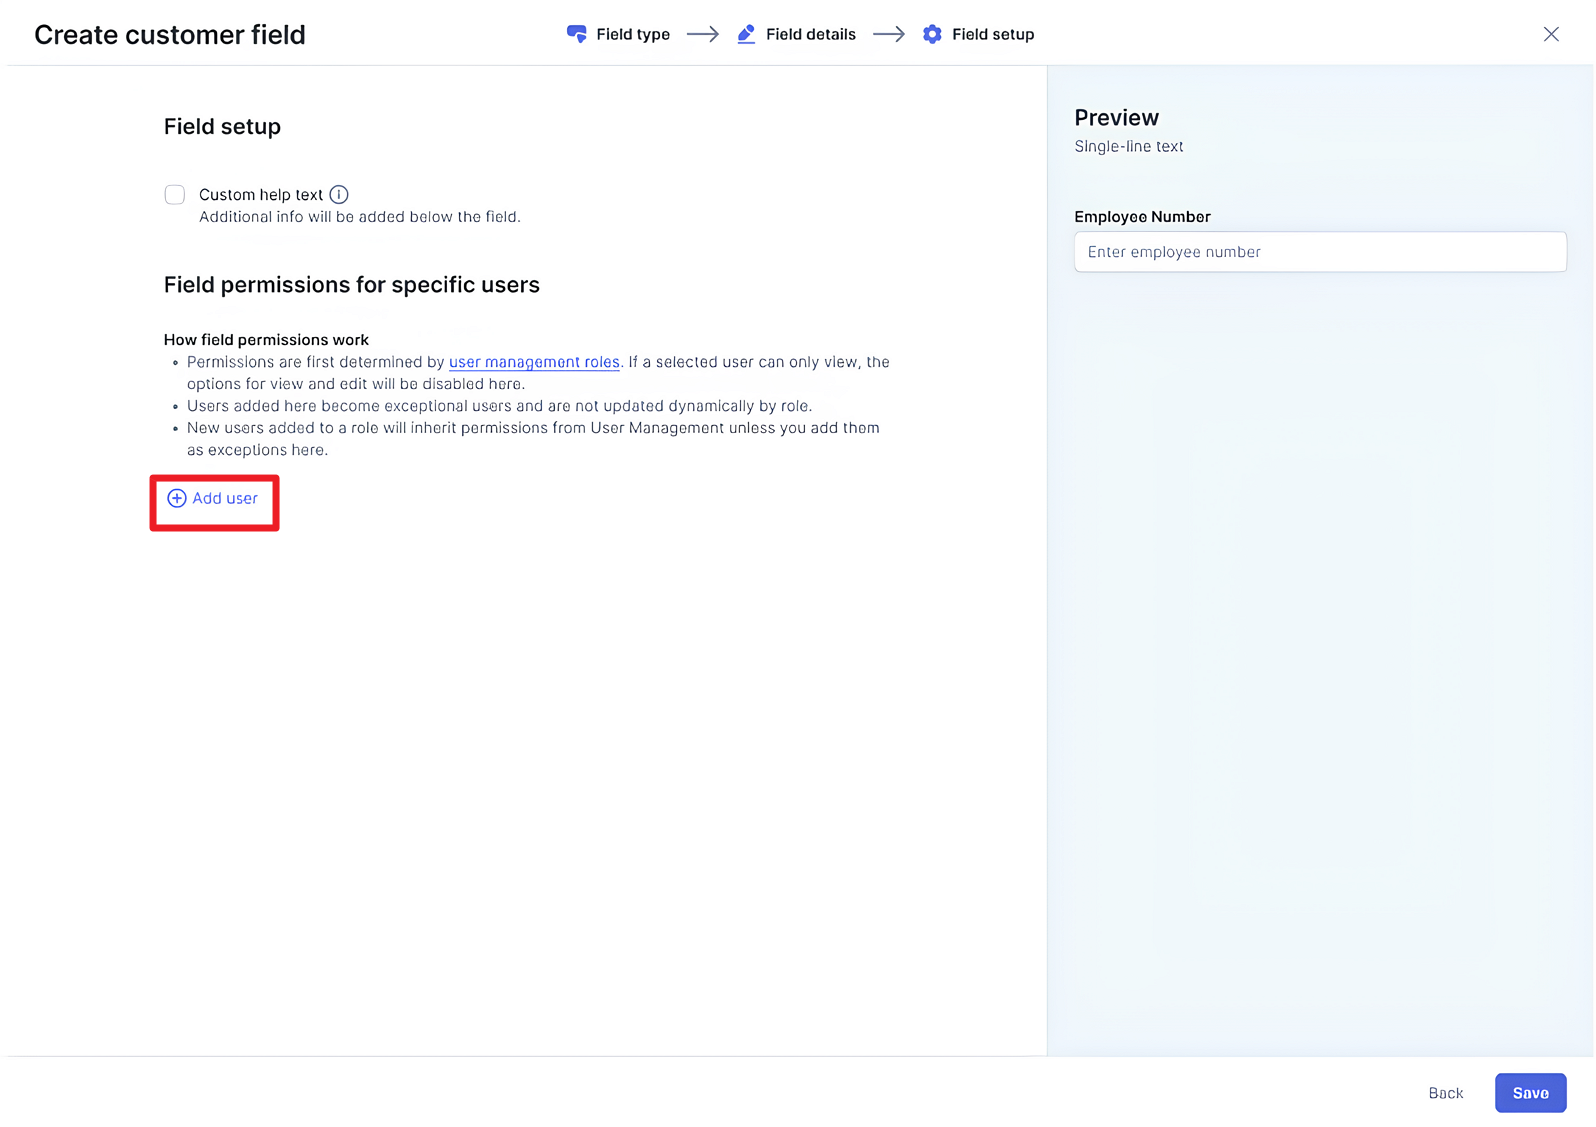Focus the Enter employee number input field
Viewport: 1596px width, 1127px height.
(1319, 252)
